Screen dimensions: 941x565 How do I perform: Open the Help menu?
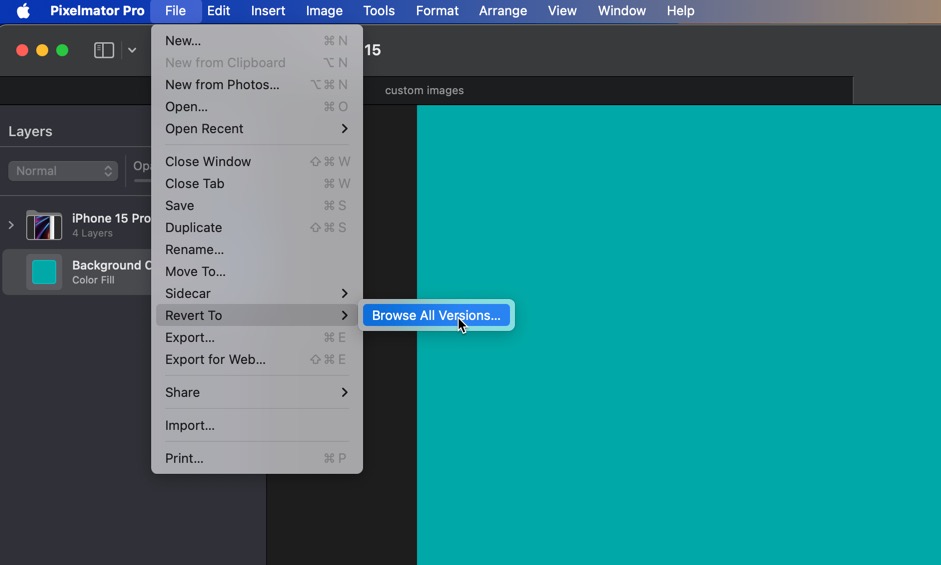680,11
